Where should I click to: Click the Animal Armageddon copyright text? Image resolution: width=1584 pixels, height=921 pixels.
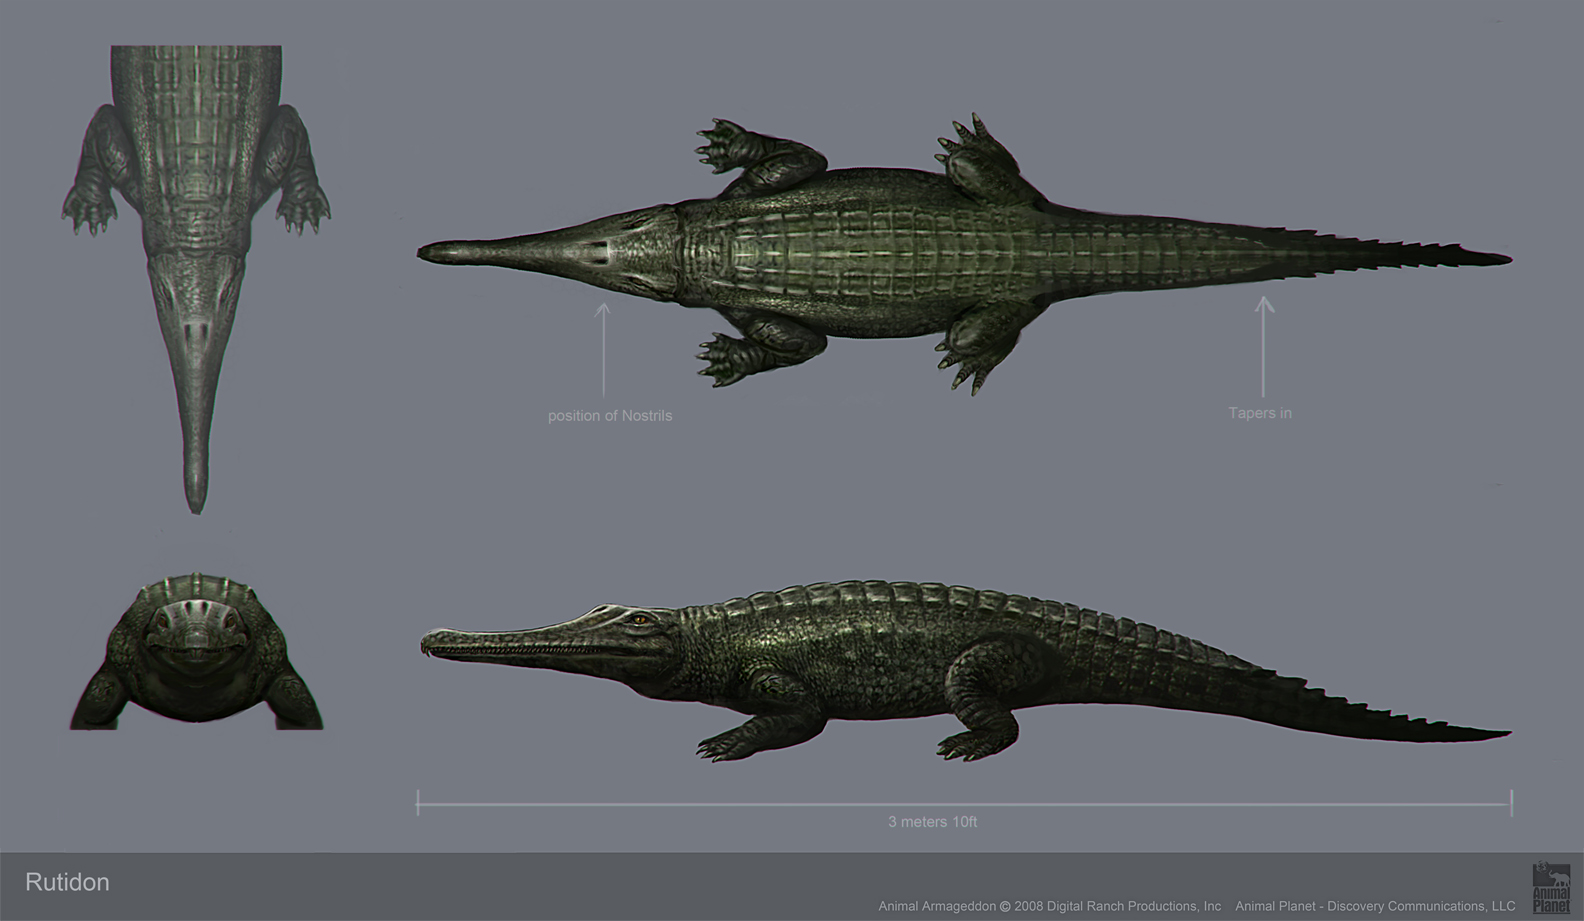pyautogui.click(x=1050, y=906)
